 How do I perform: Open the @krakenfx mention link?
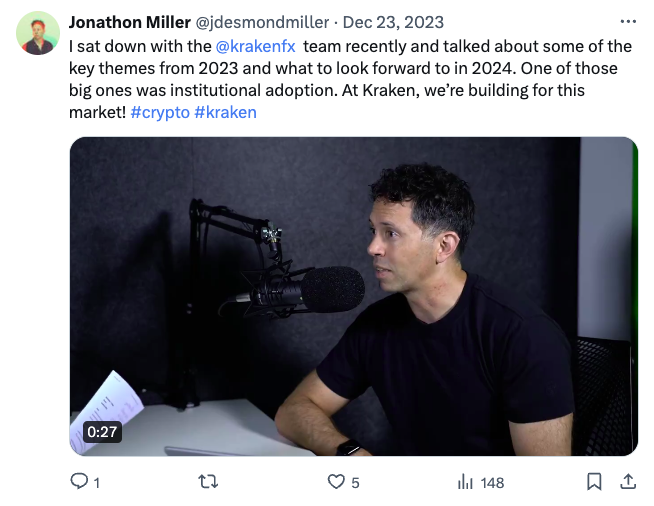point(256,46)
